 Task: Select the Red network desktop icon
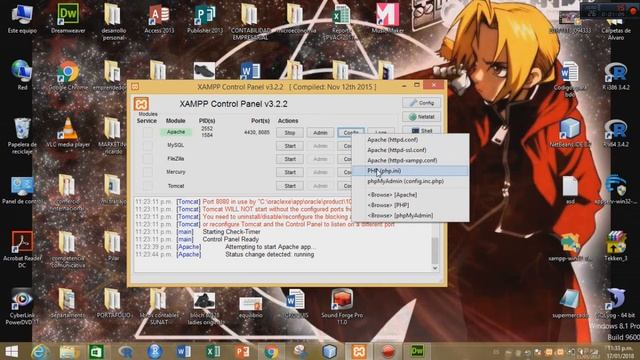pyautogui.click(x=22, y=76)
